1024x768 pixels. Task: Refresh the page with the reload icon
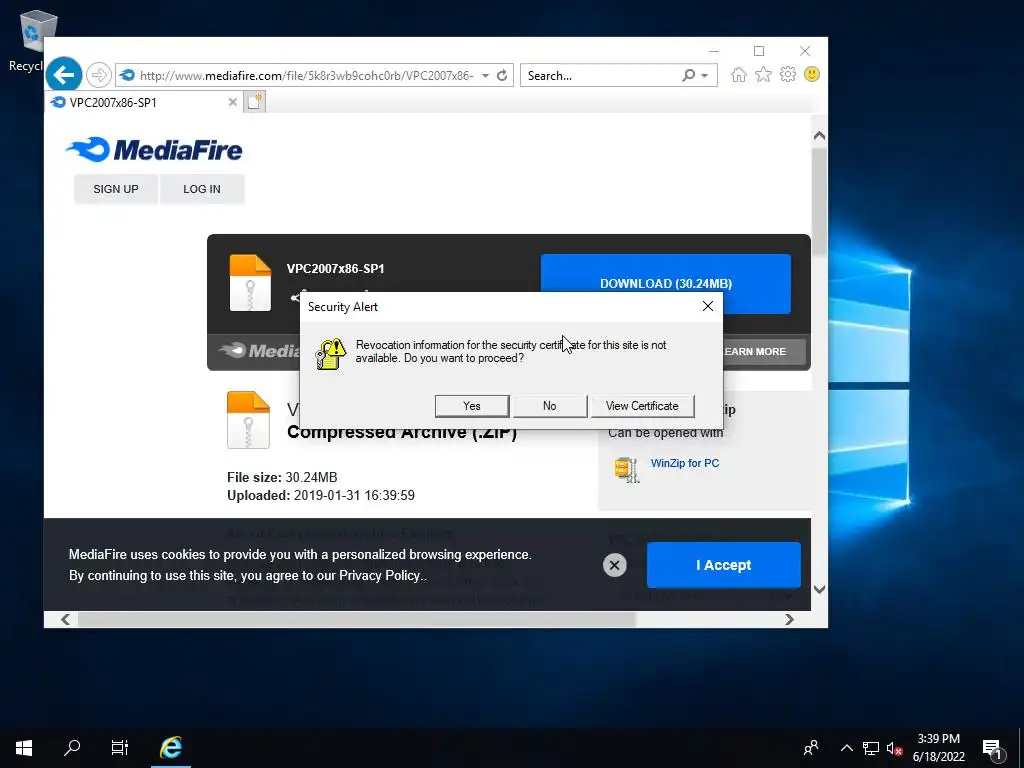click(502, 75)
